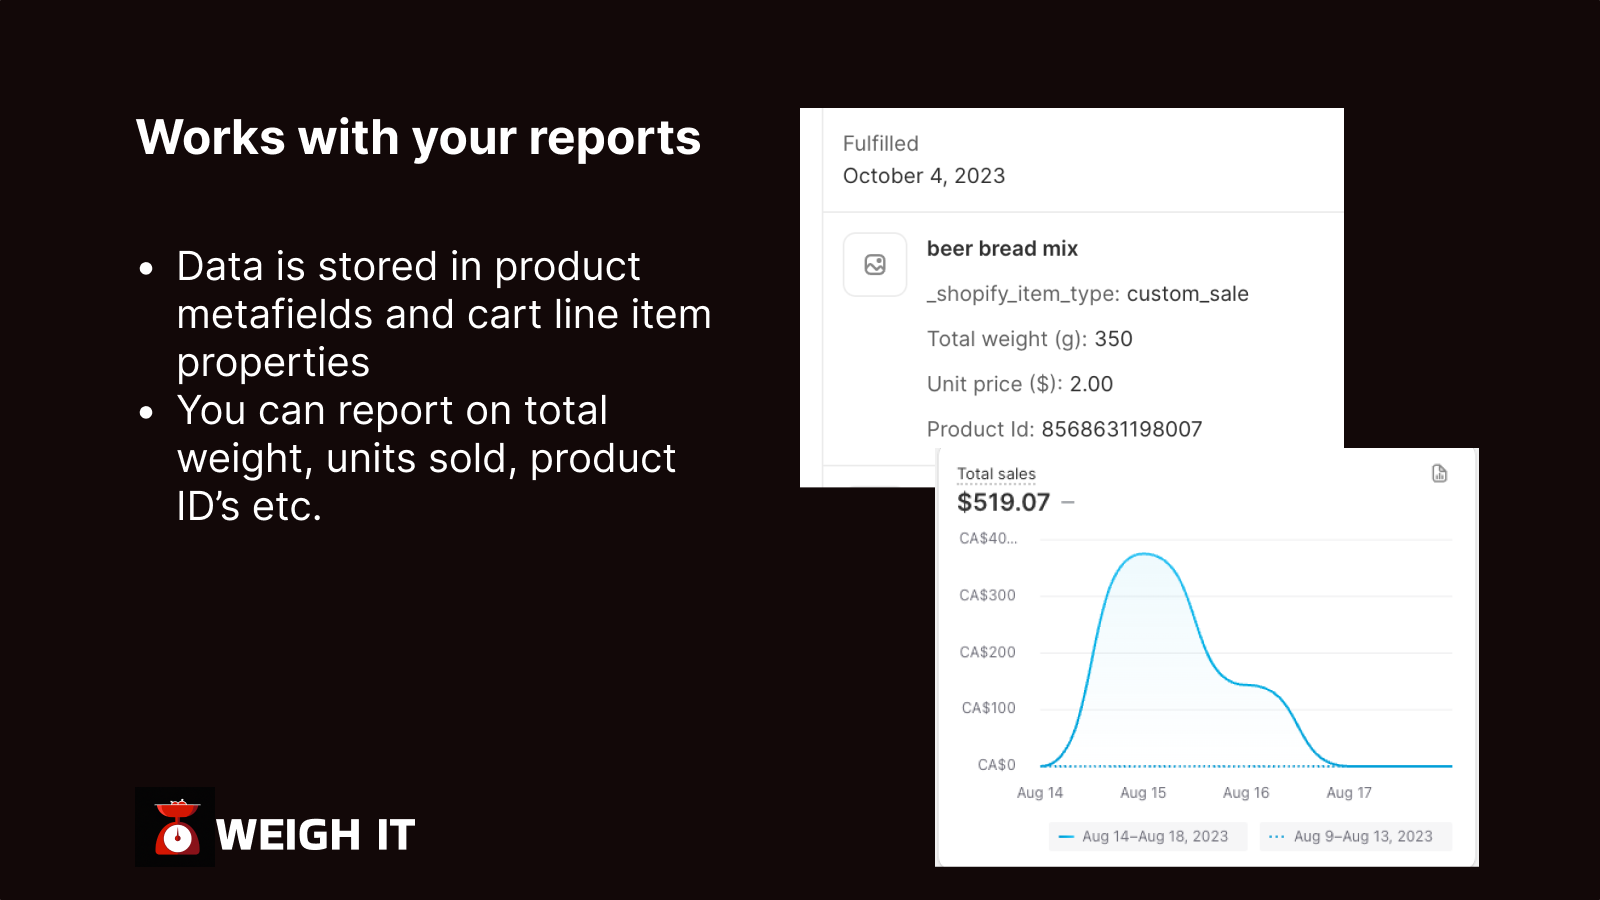This screenshot has width=1600, height=900.
Task: Click the beer bread mix product image placeholder
Action: click(x=875, y=264)
